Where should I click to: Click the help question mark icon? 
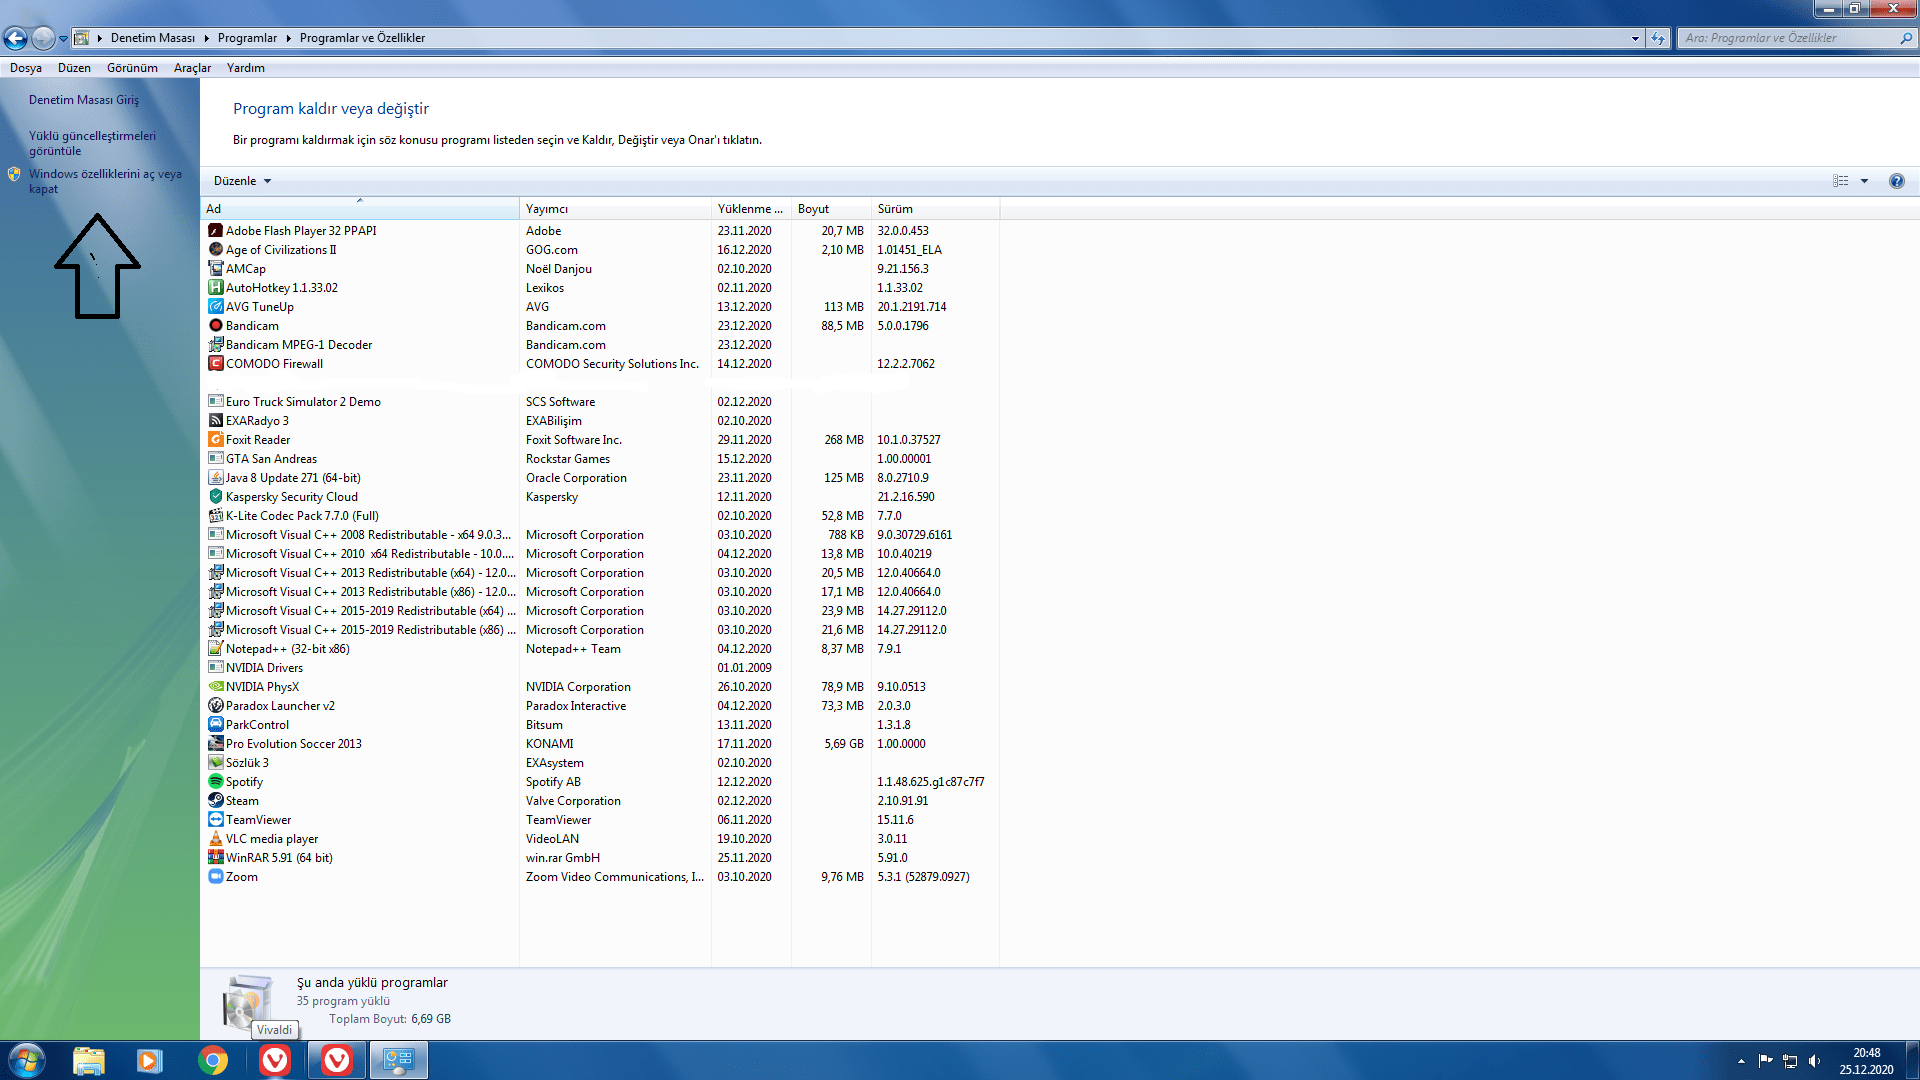[1896, 181]
